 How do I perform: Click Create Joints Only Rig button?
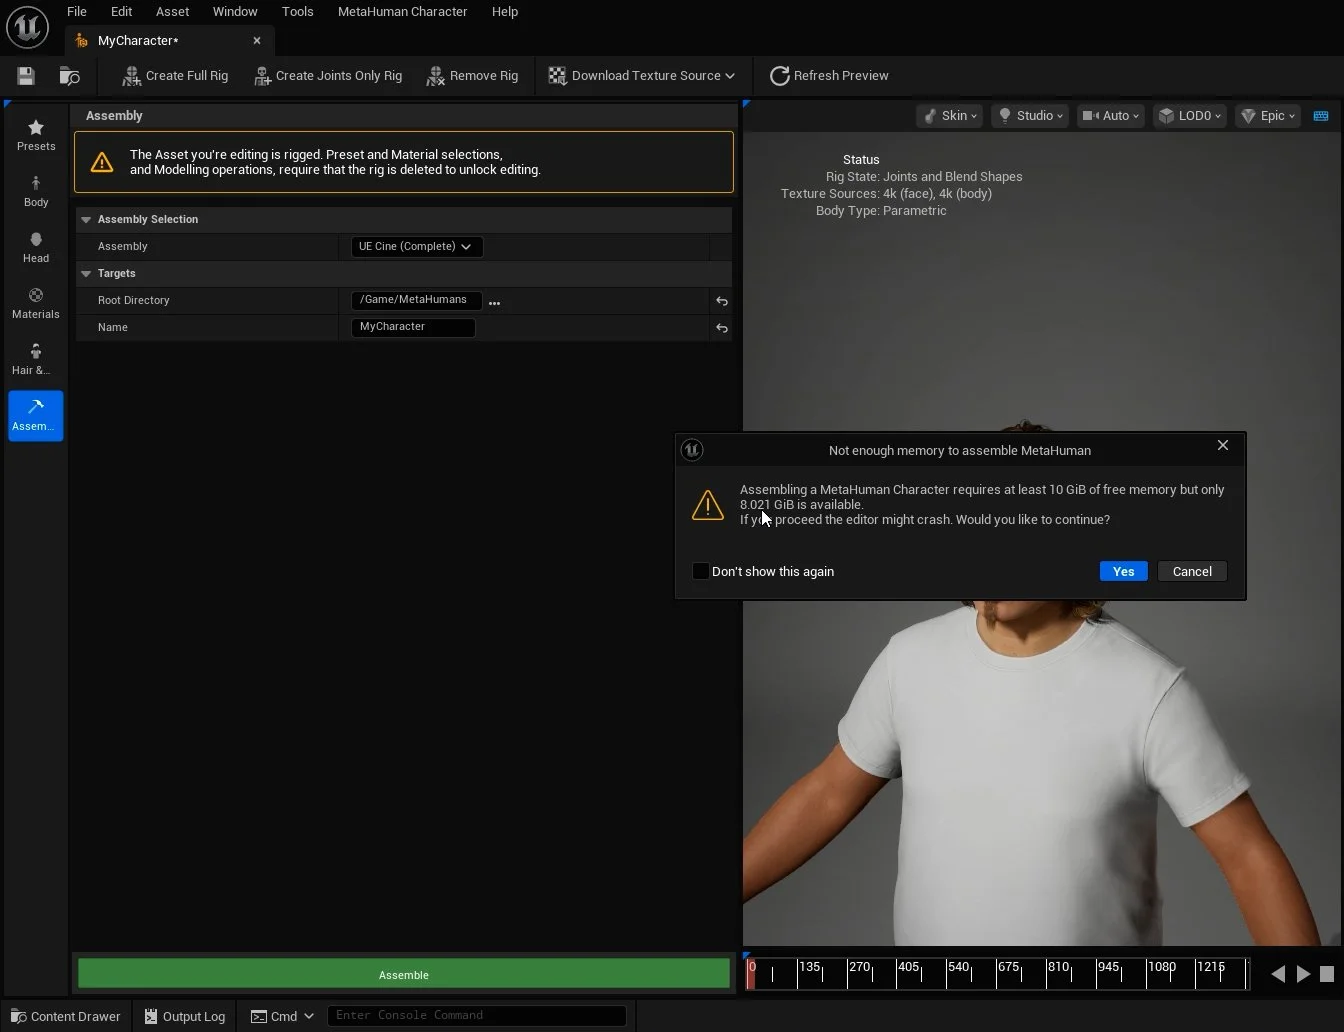click(328, 76)
